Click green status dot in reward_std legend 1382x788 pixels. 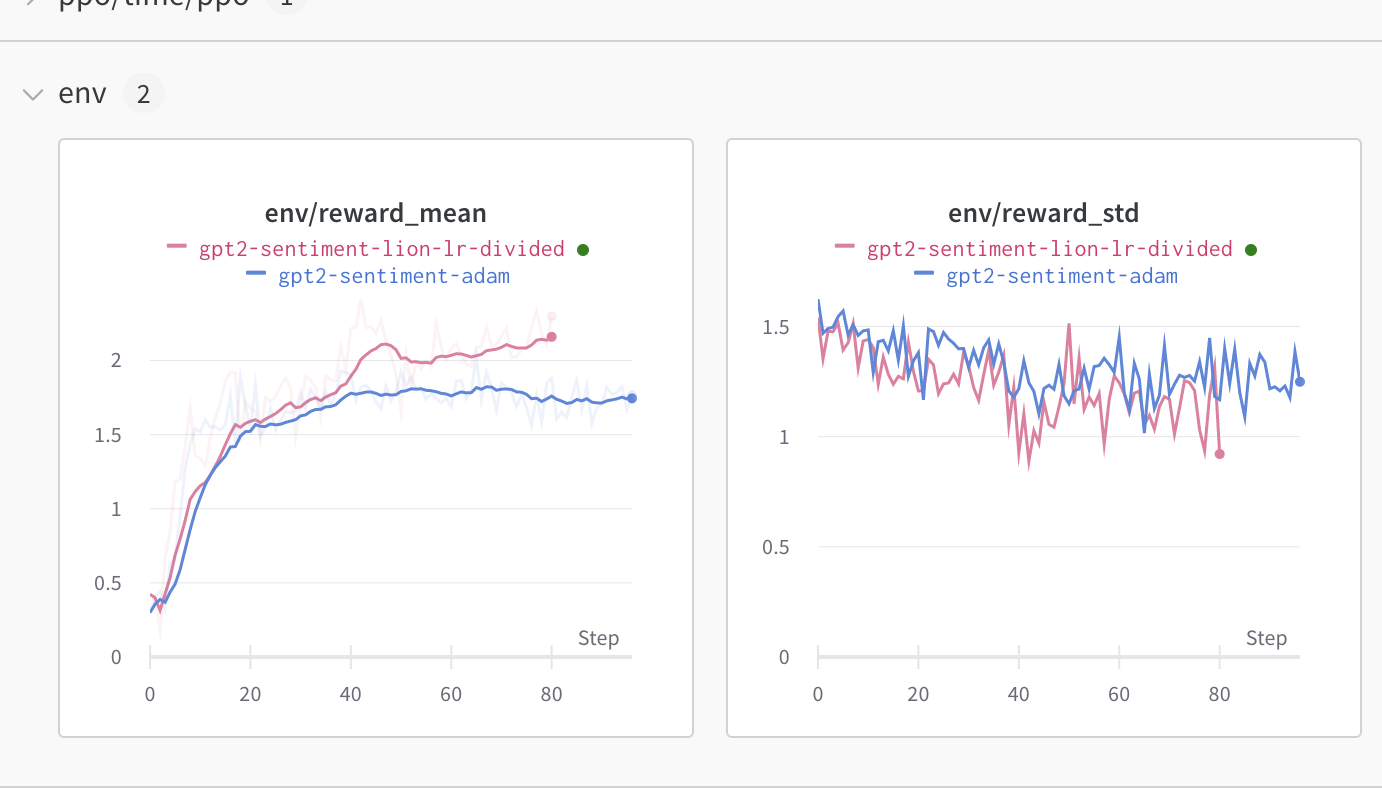point(1251,250)
